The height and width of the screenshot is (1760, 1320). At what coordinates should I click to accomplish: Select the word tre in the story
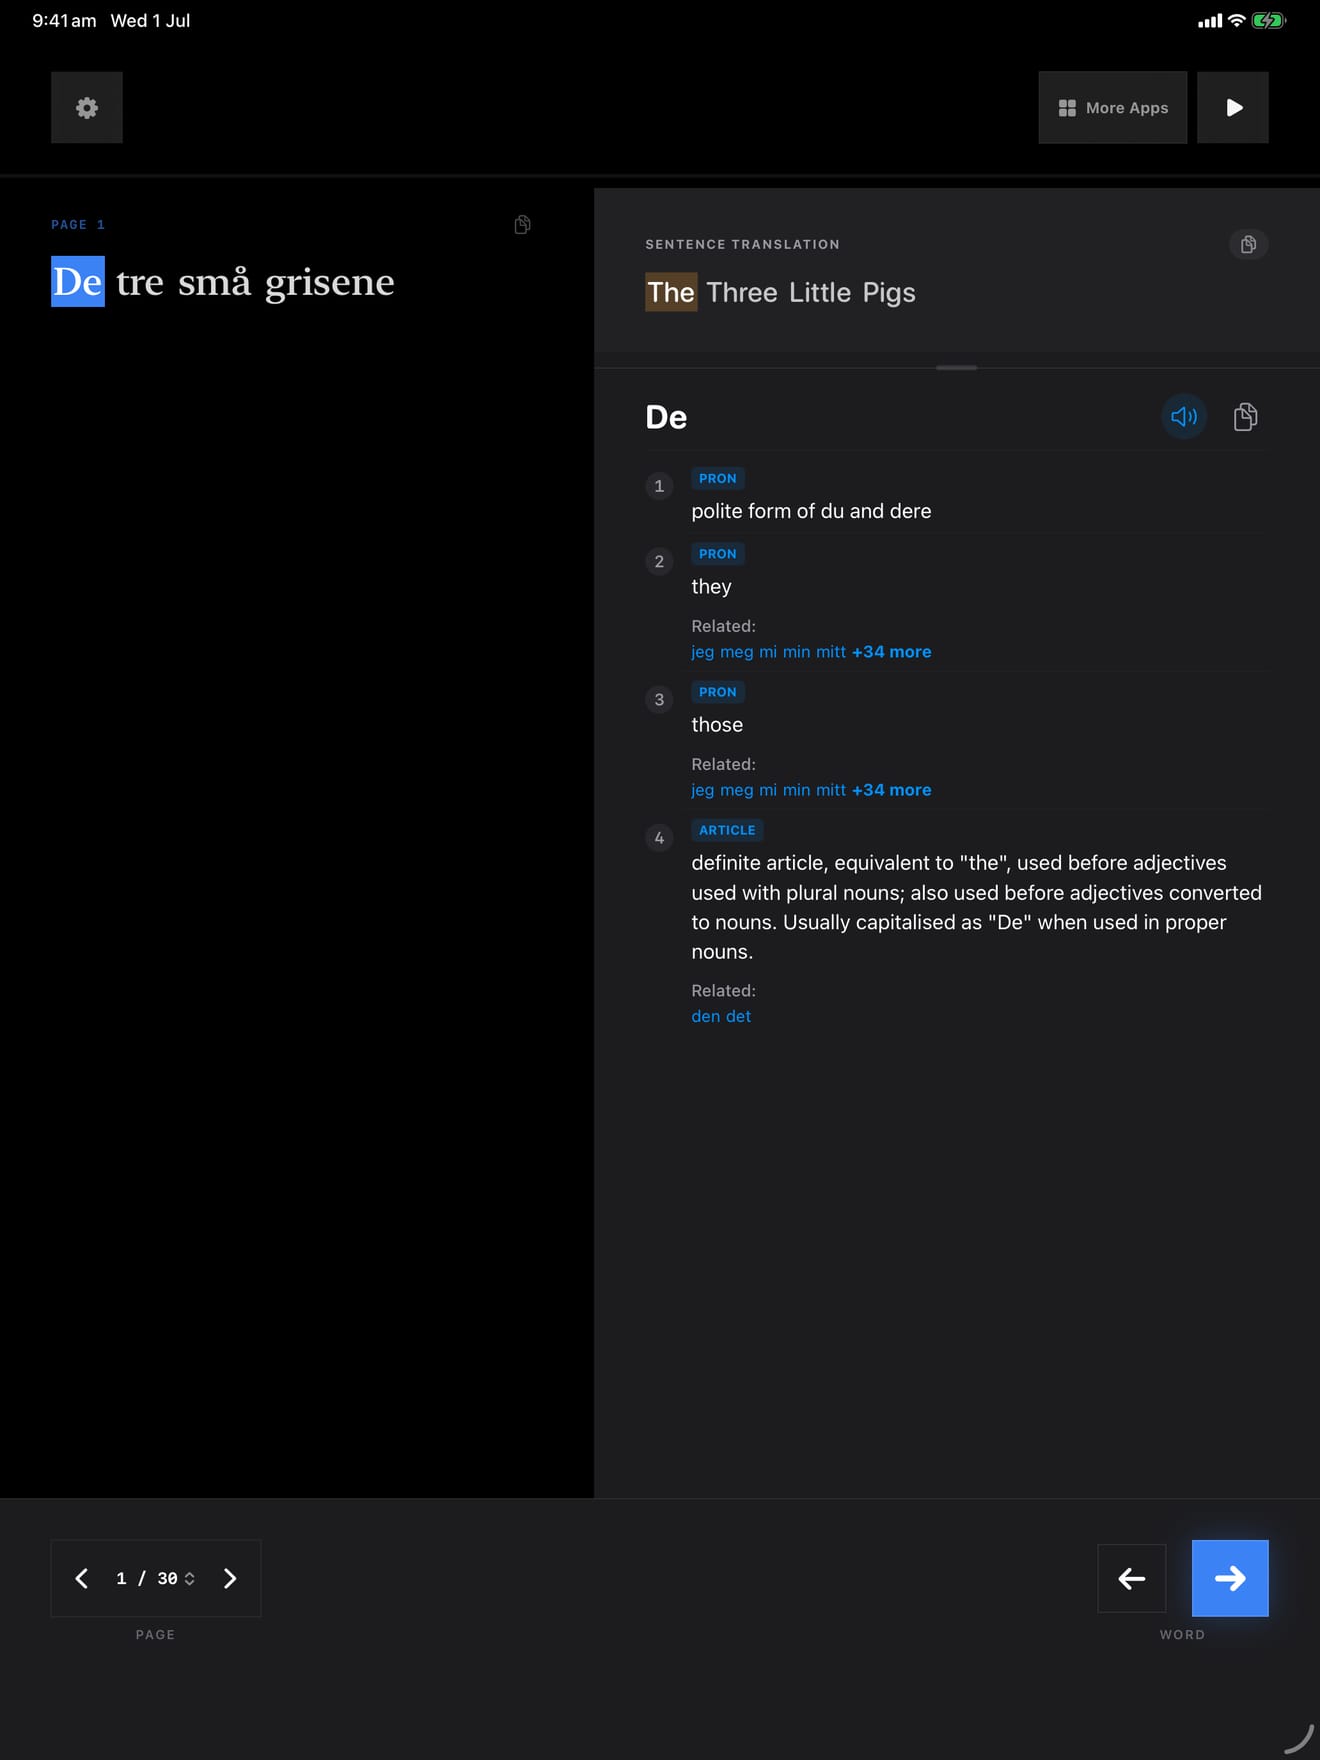click(x=140, y=282)
